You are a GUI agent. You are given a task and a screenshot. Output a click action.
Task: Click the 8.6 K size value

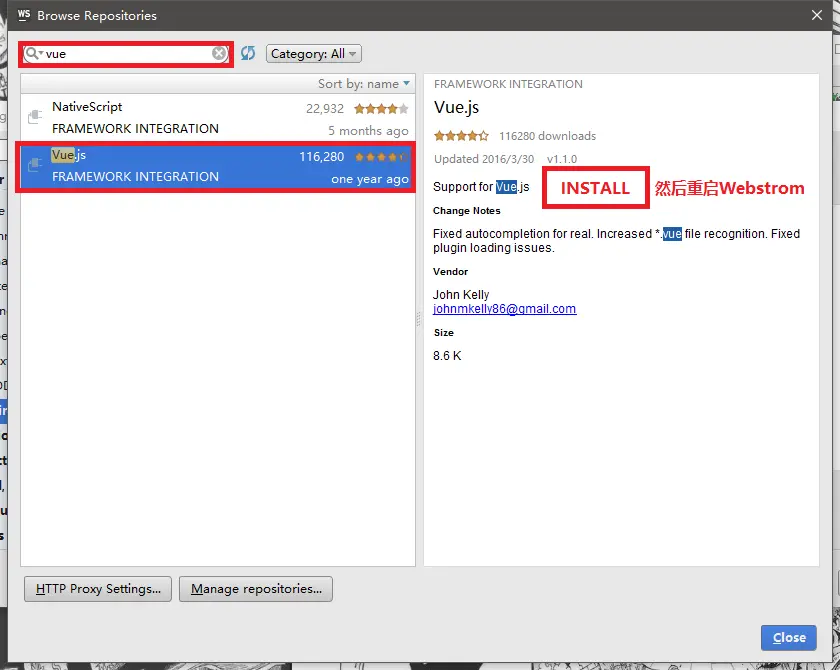(447, 356)
